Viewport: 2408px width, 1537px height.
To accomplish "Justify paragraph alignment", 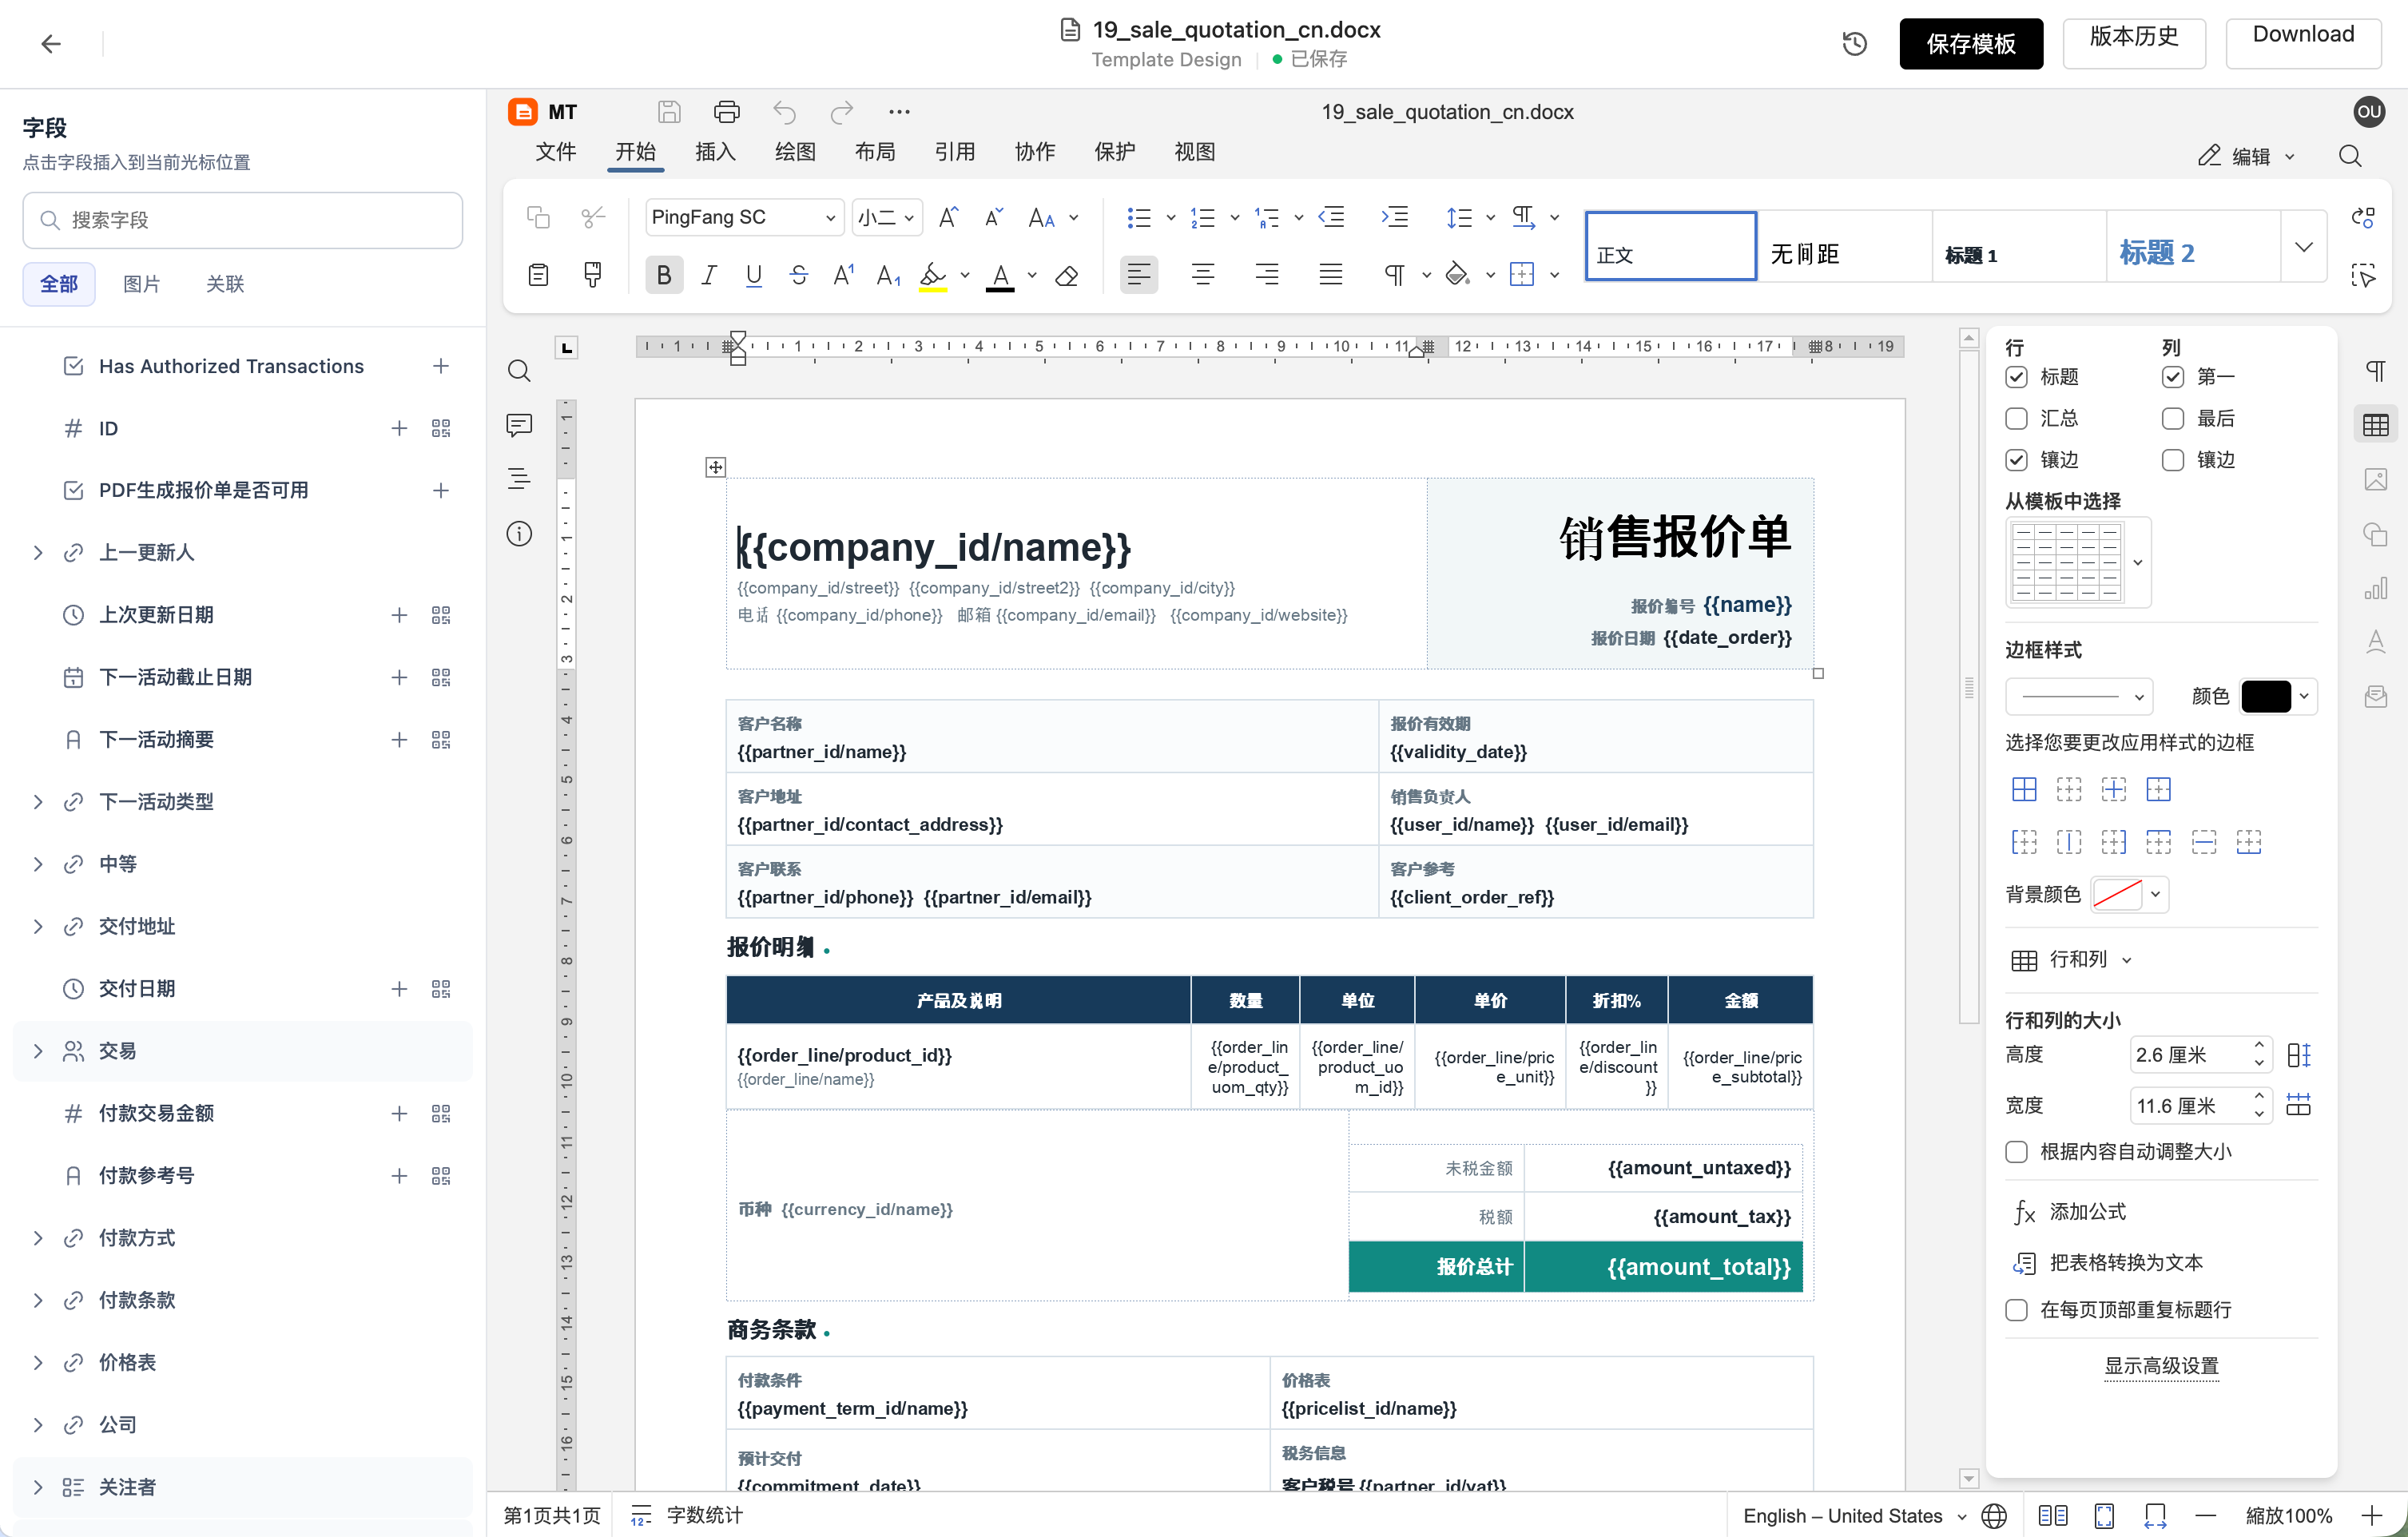I will 1330,274.
